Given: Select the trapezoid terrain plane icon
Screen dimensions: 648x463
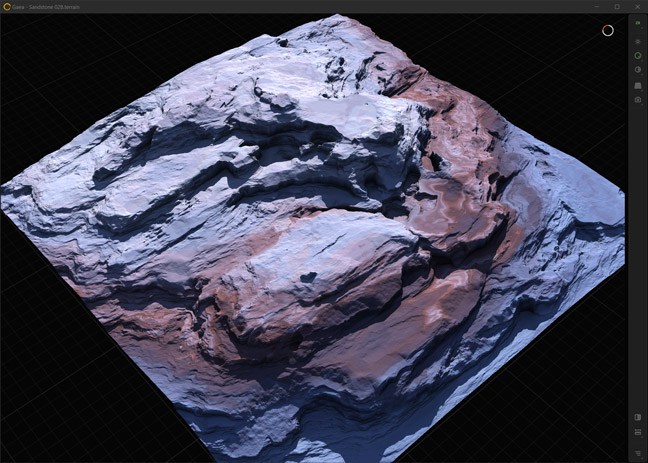Looking at the screenshot, I should 638,86.
